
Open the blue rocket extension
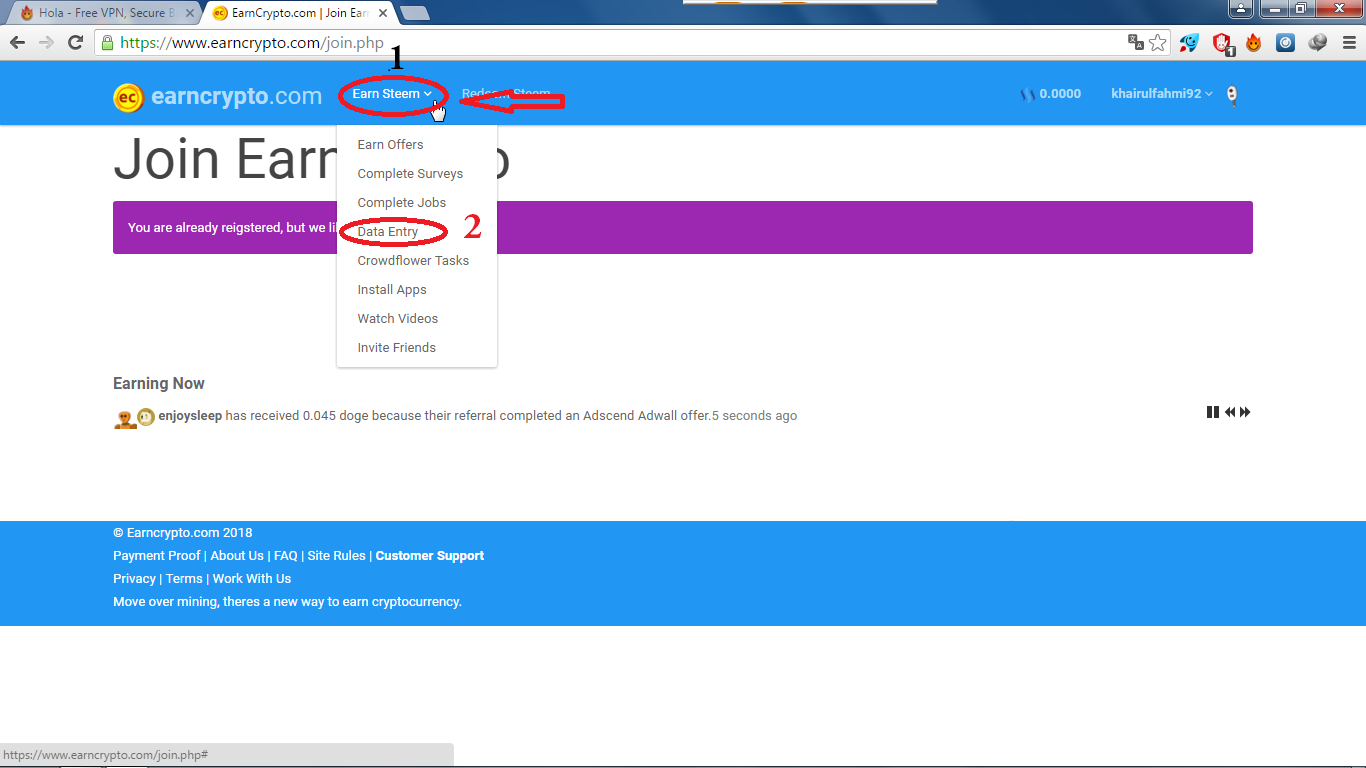pyautogui.click(x=1189, y=42)
